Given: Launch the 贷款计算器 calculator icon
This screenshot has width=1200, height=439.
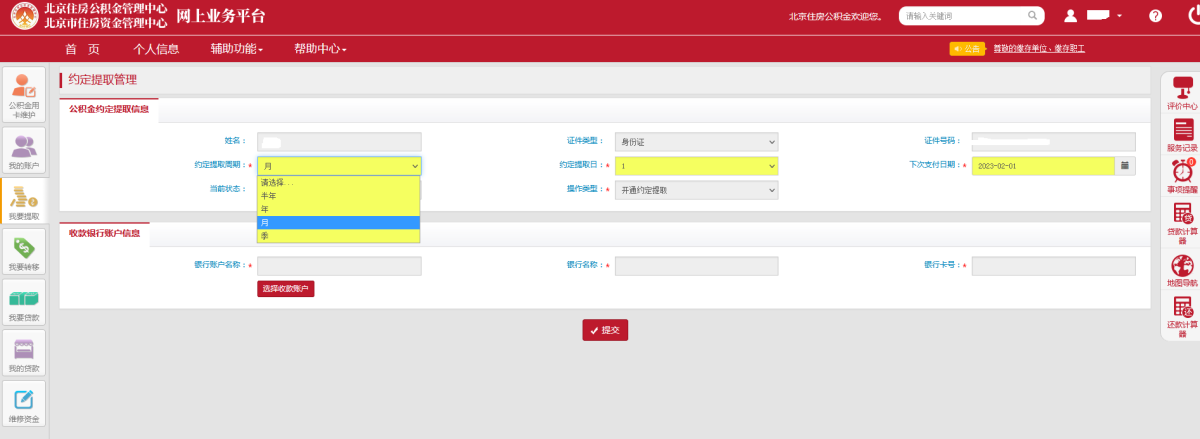Looking at the screenshot, I should [x=1182, y=222].
